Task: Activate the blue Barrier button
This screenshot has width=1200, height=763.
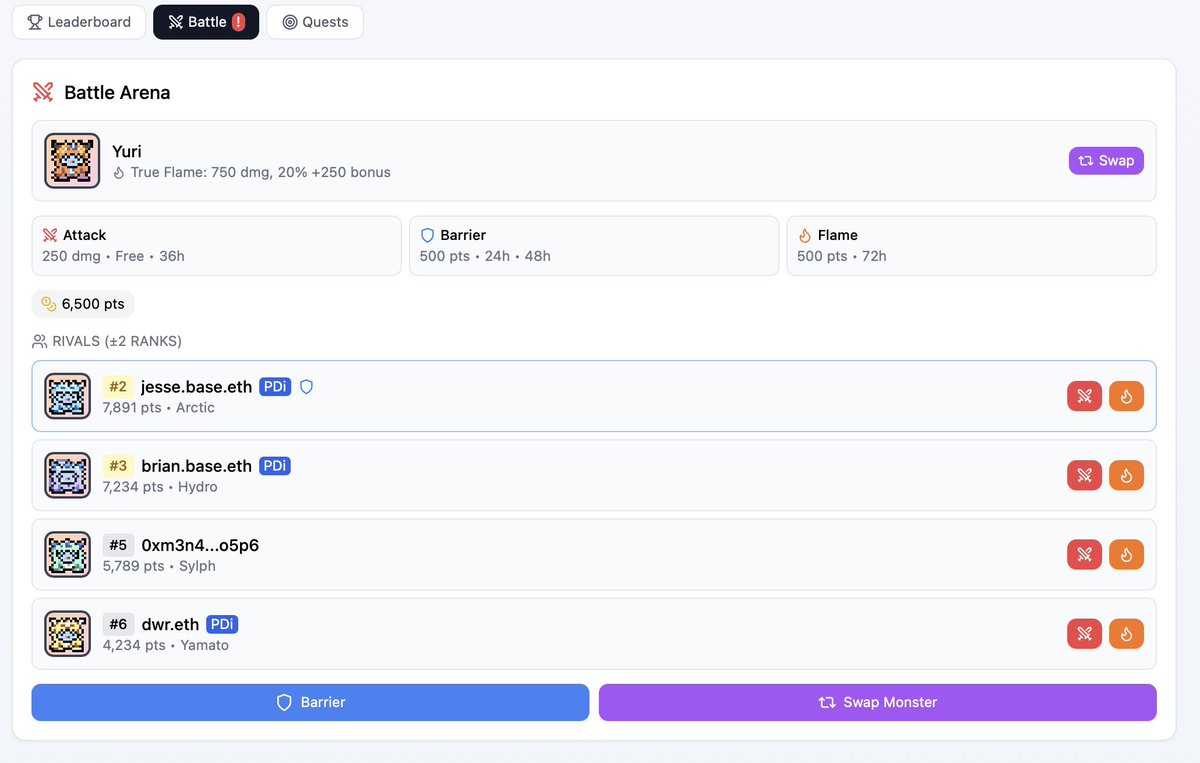Action: click(310, 702)
